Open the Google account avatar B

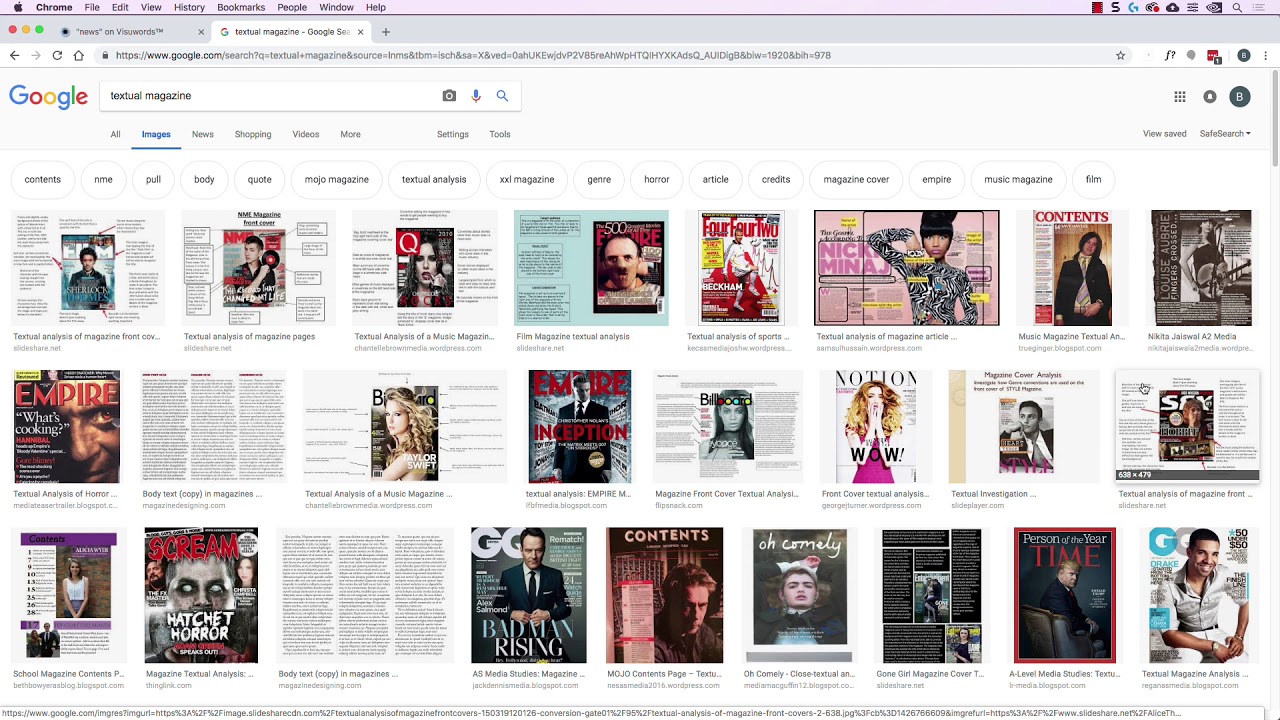point(1240,97)
